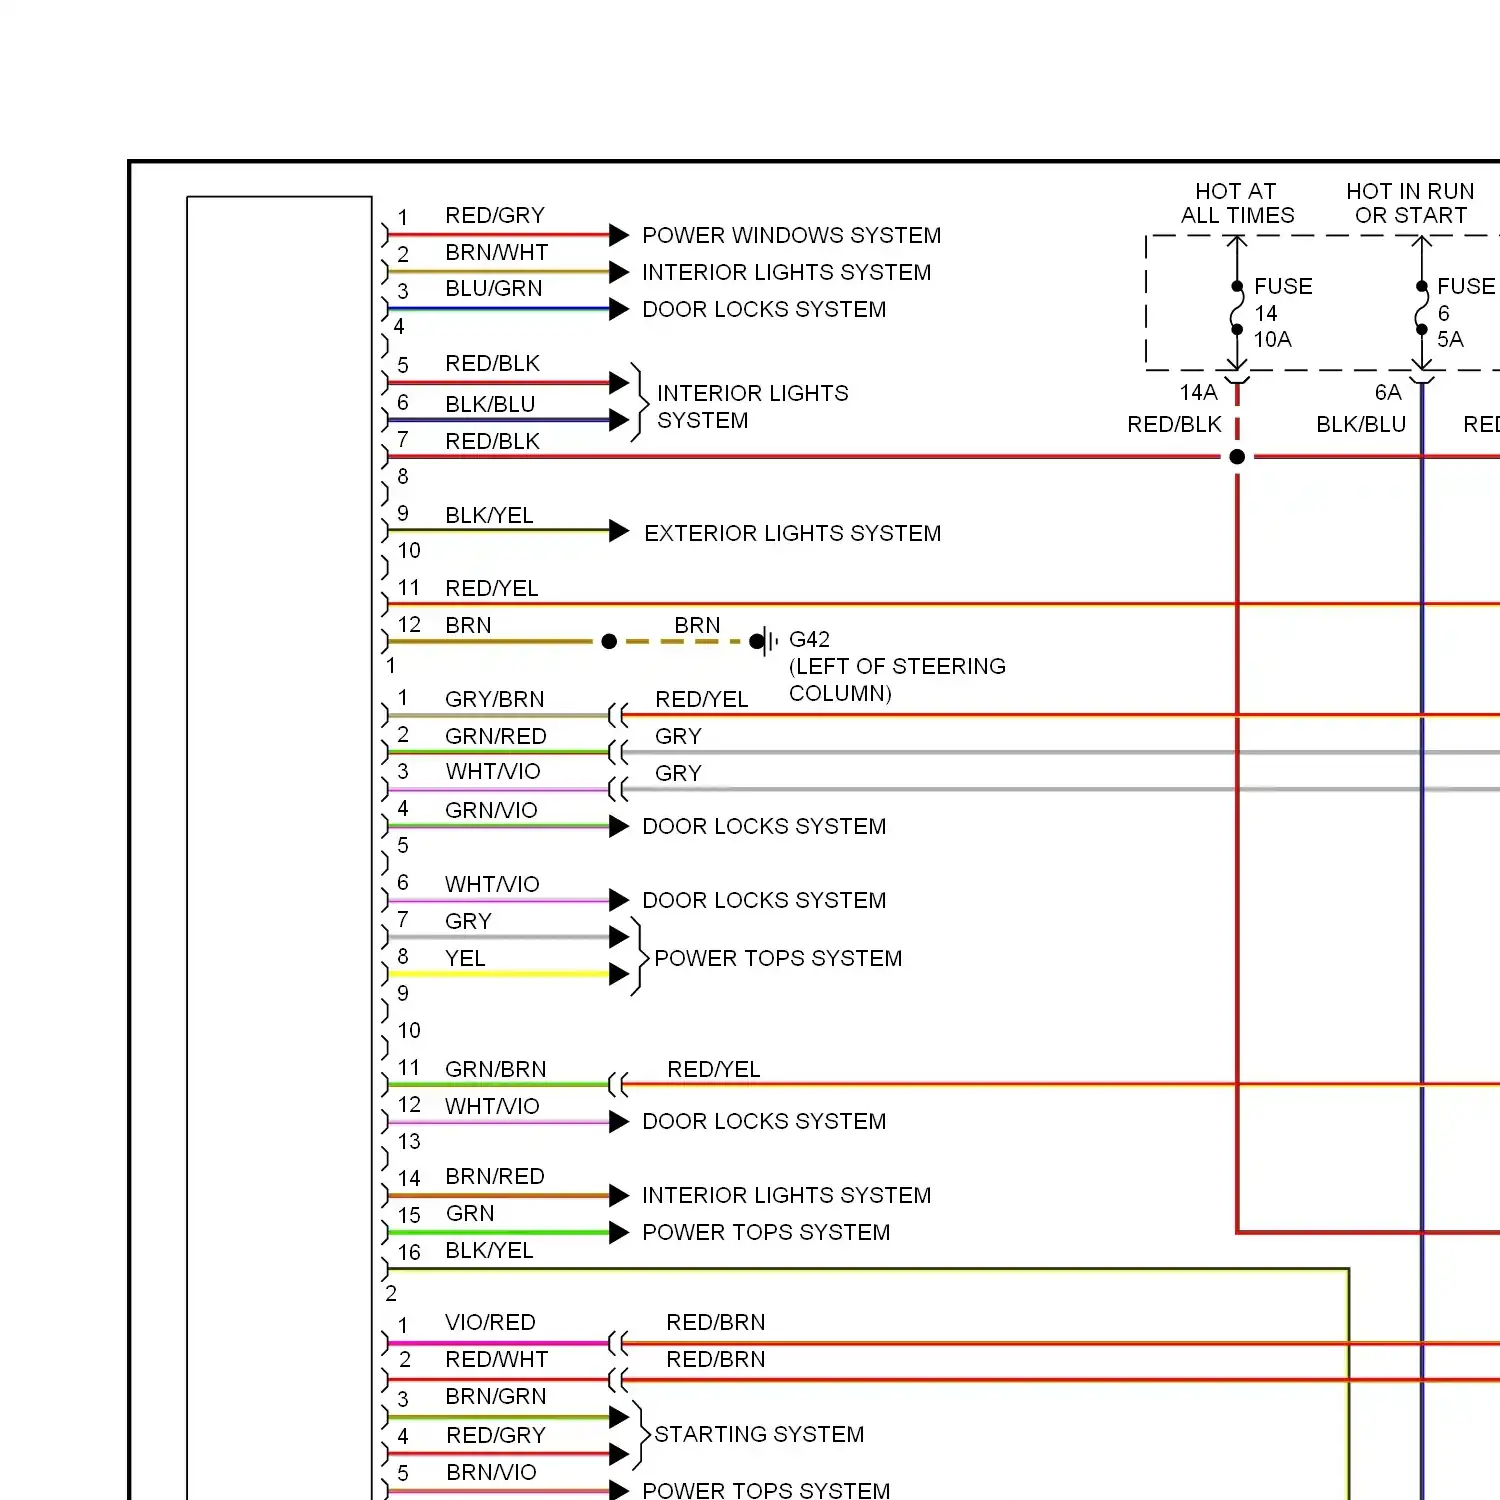Select BLK/BLU label below 6A
The height and width of the screenshot is (1500, 1500).
1361,424
